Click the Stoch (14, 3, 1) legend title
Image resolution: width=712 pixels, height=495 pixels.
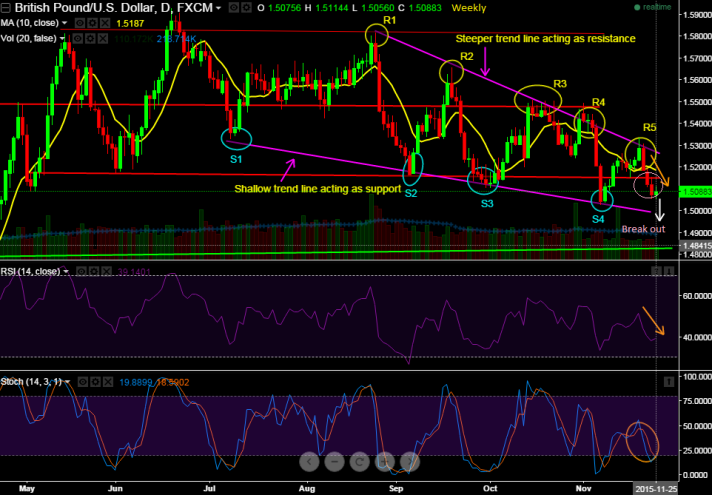tap(31, 382)
